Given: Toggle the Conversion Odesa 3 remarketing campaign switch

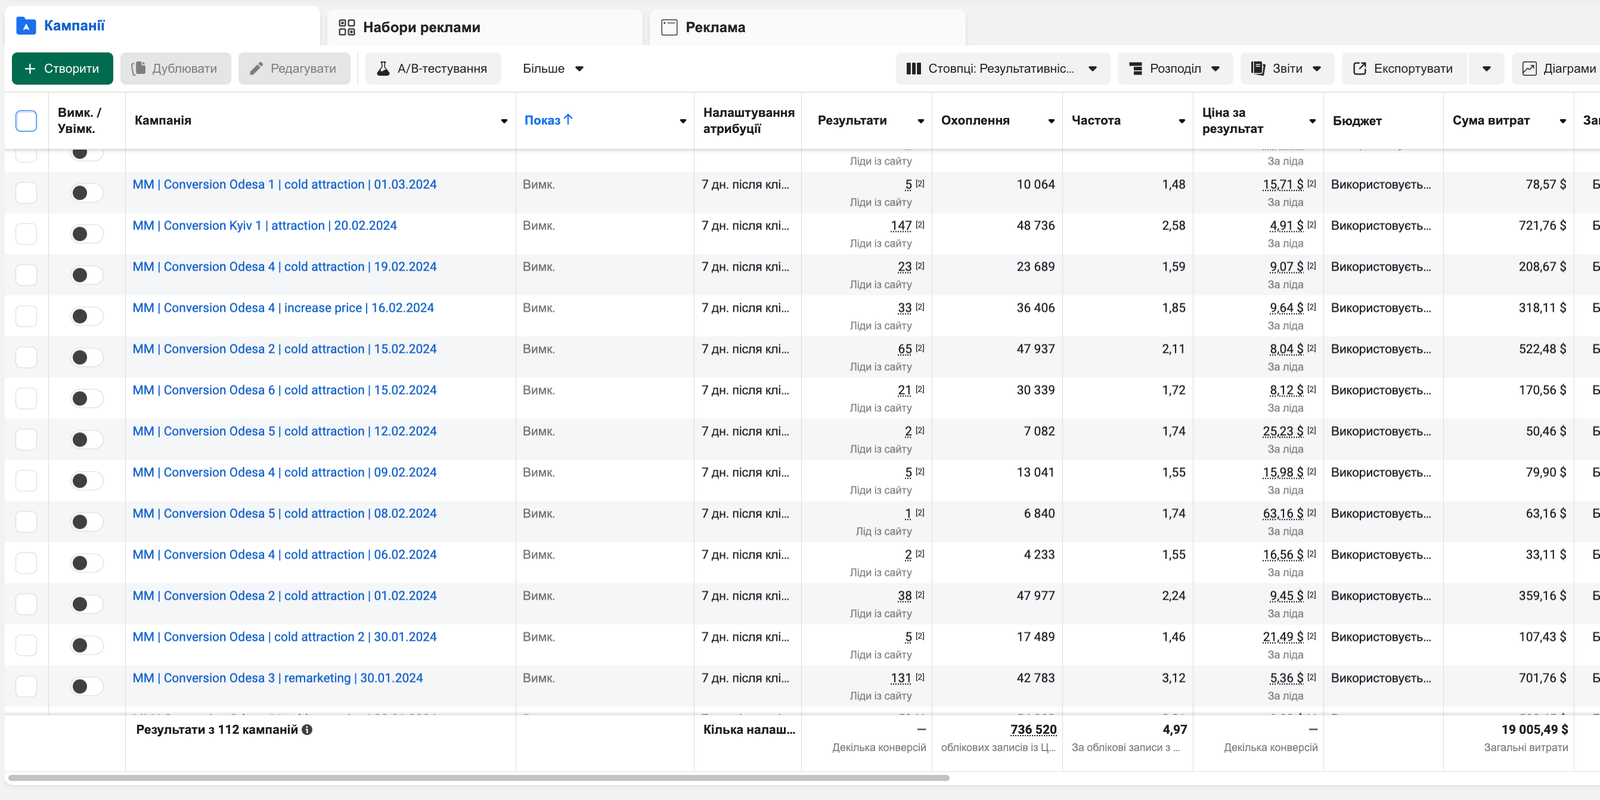Looking at the screenshot, I should pyautogui.click(x=87, y=686).
